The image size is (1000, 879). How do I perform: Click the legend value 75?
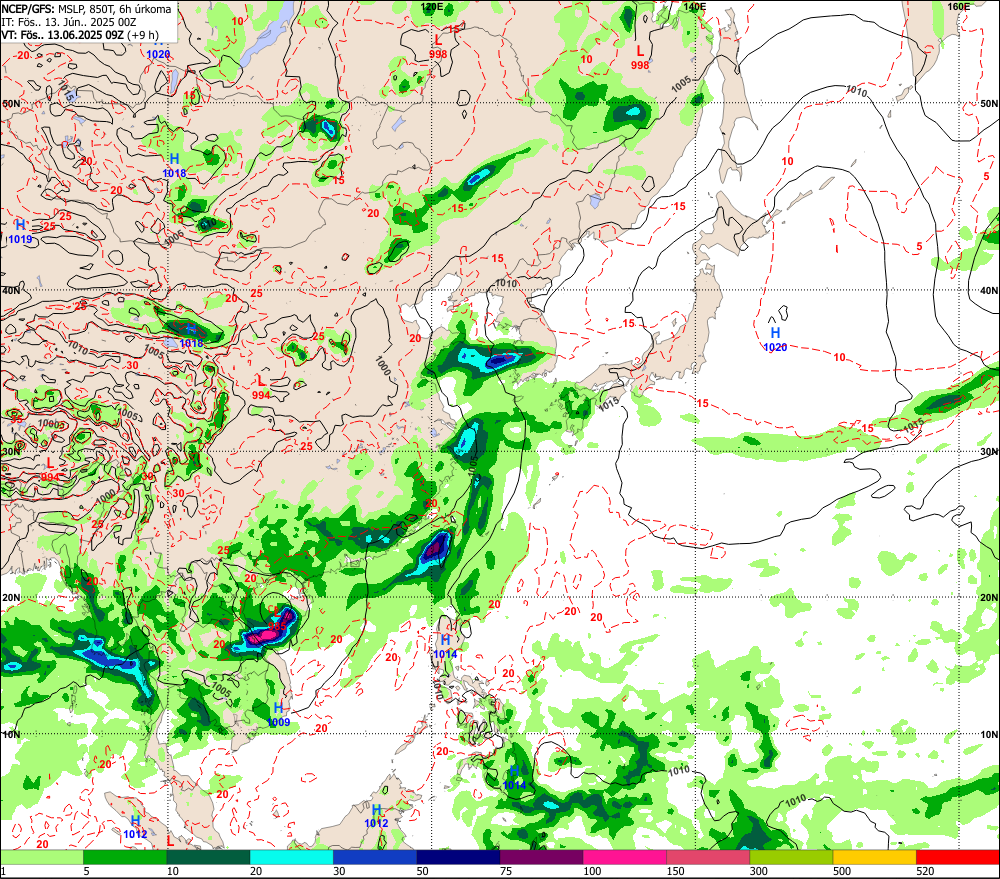coord(506,871)
